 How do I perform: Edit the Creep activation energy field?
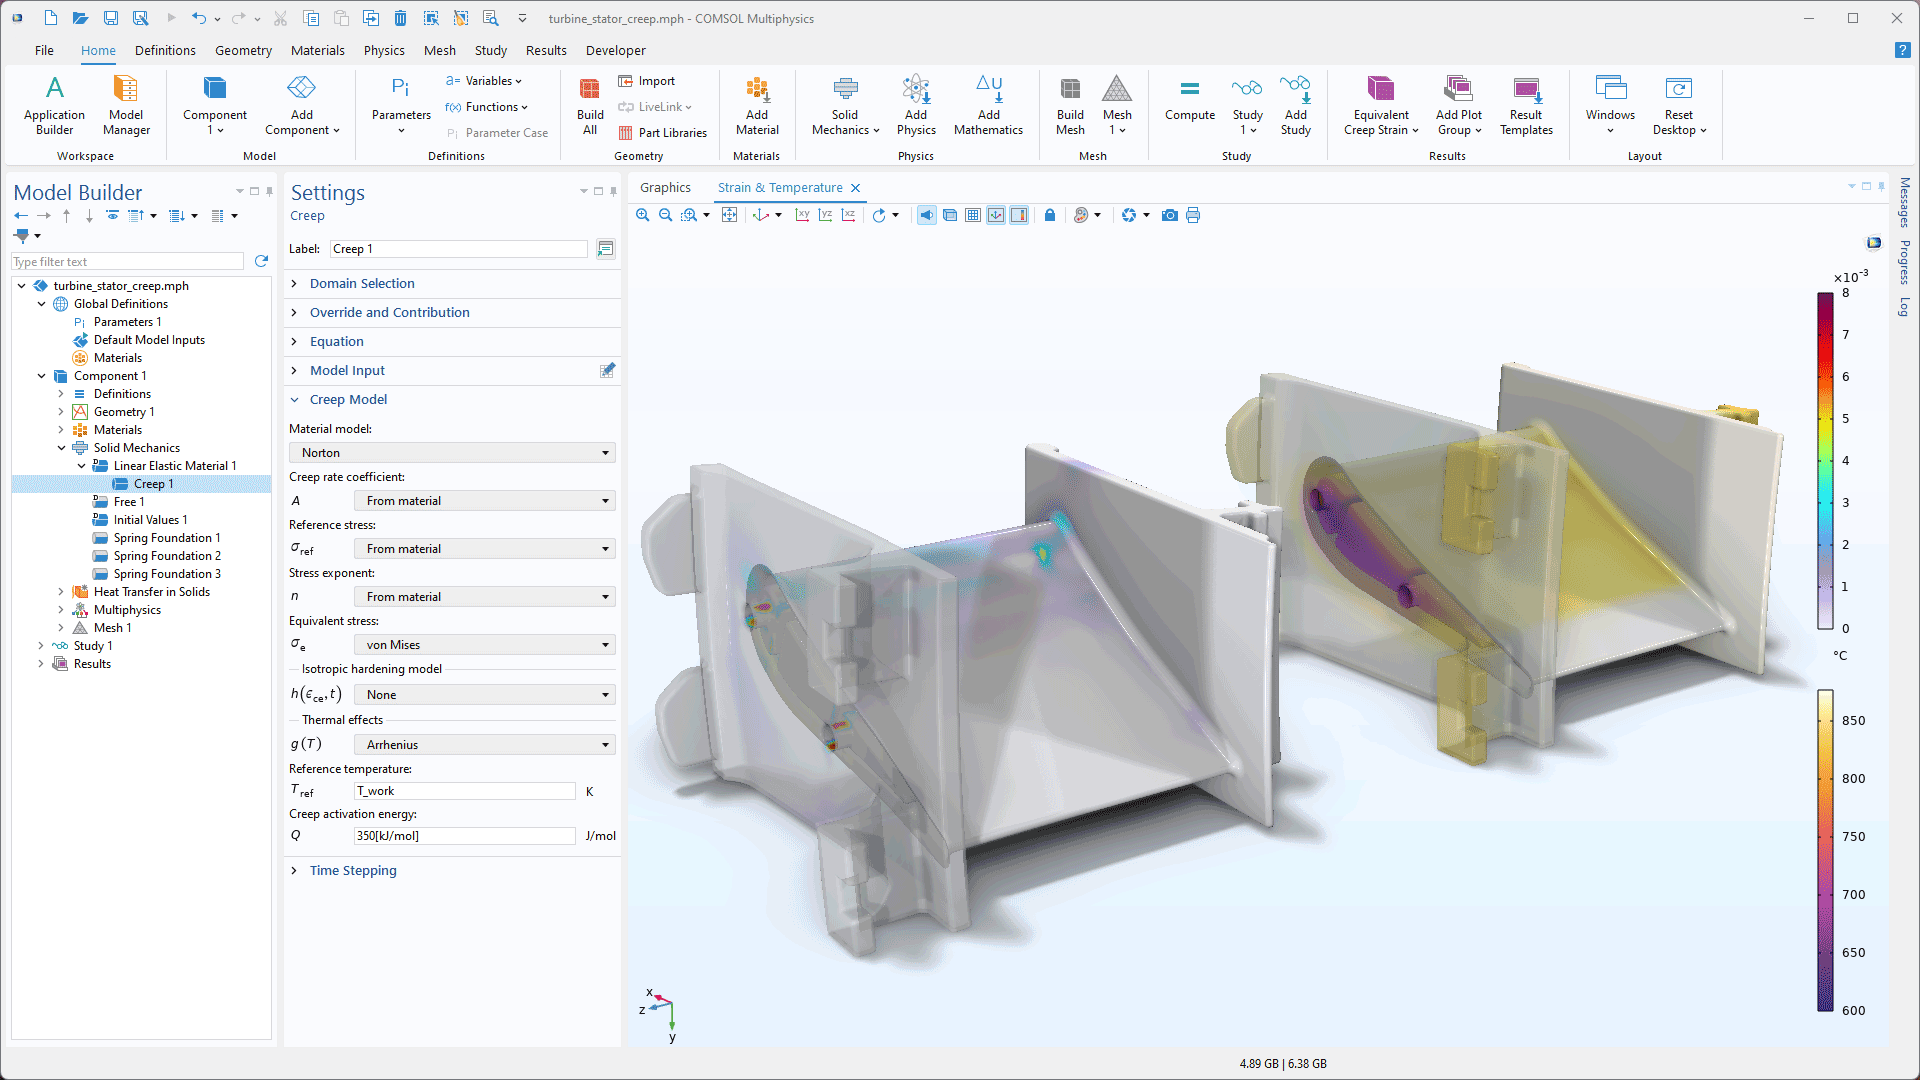(x=465, y=836)
